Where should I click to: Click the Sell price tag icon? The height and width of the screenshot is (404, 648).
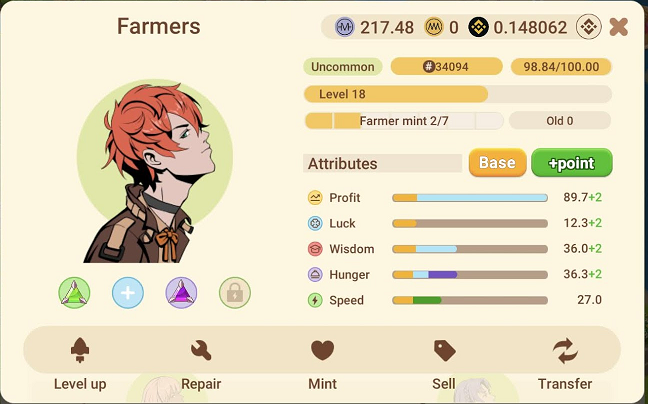click(x=444, y=351)
